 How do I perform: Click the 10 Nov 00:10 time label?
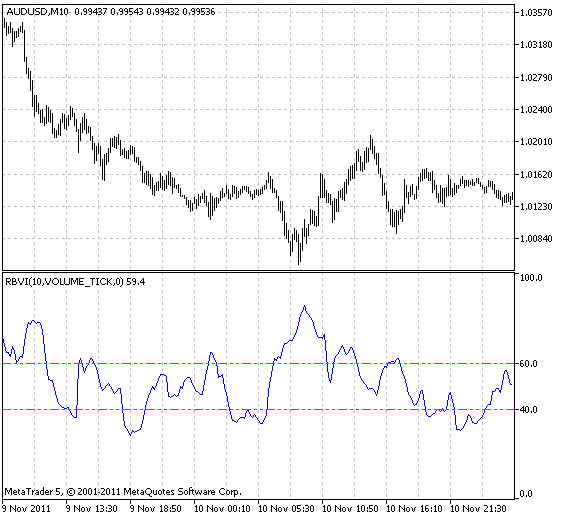(222, 508)
